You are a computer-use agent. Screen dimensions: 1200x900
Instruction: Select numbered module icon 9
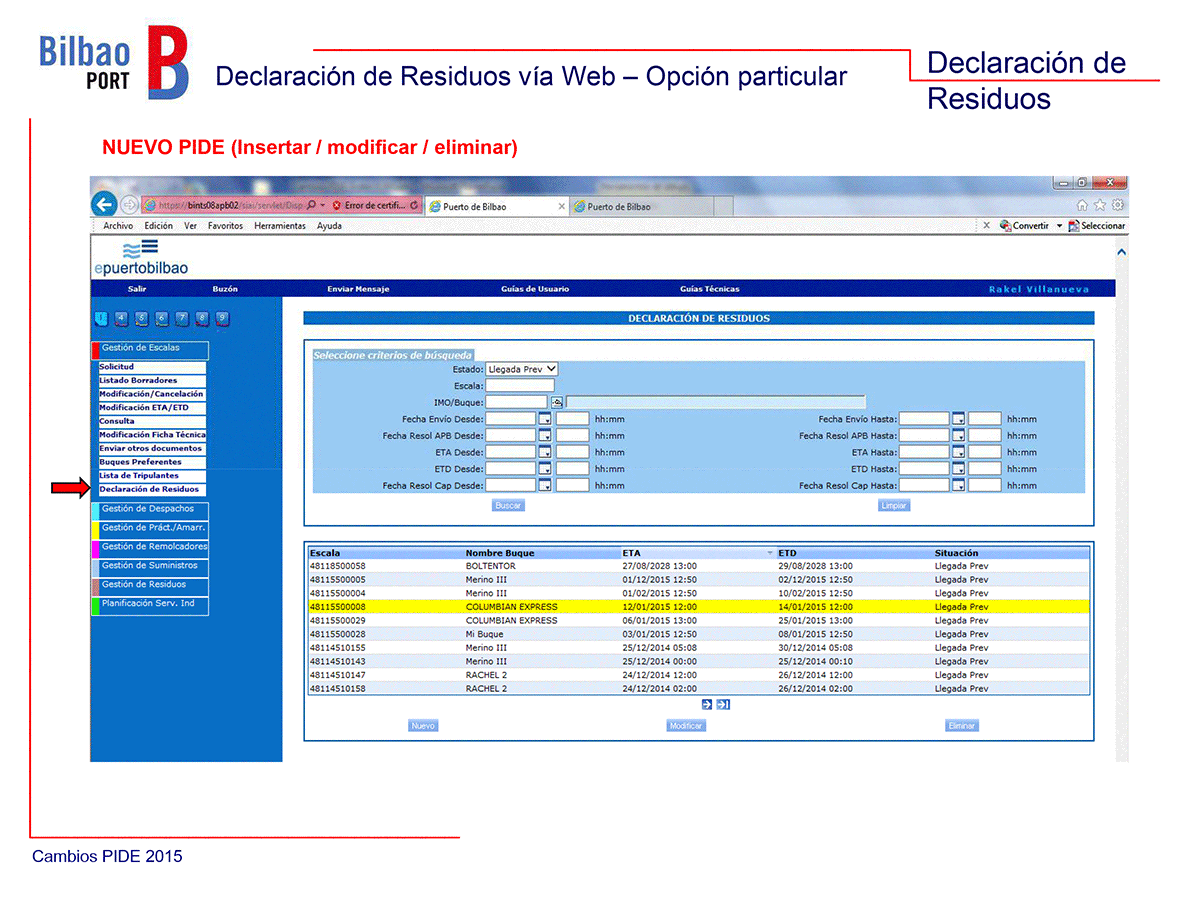tap(222, 319)
